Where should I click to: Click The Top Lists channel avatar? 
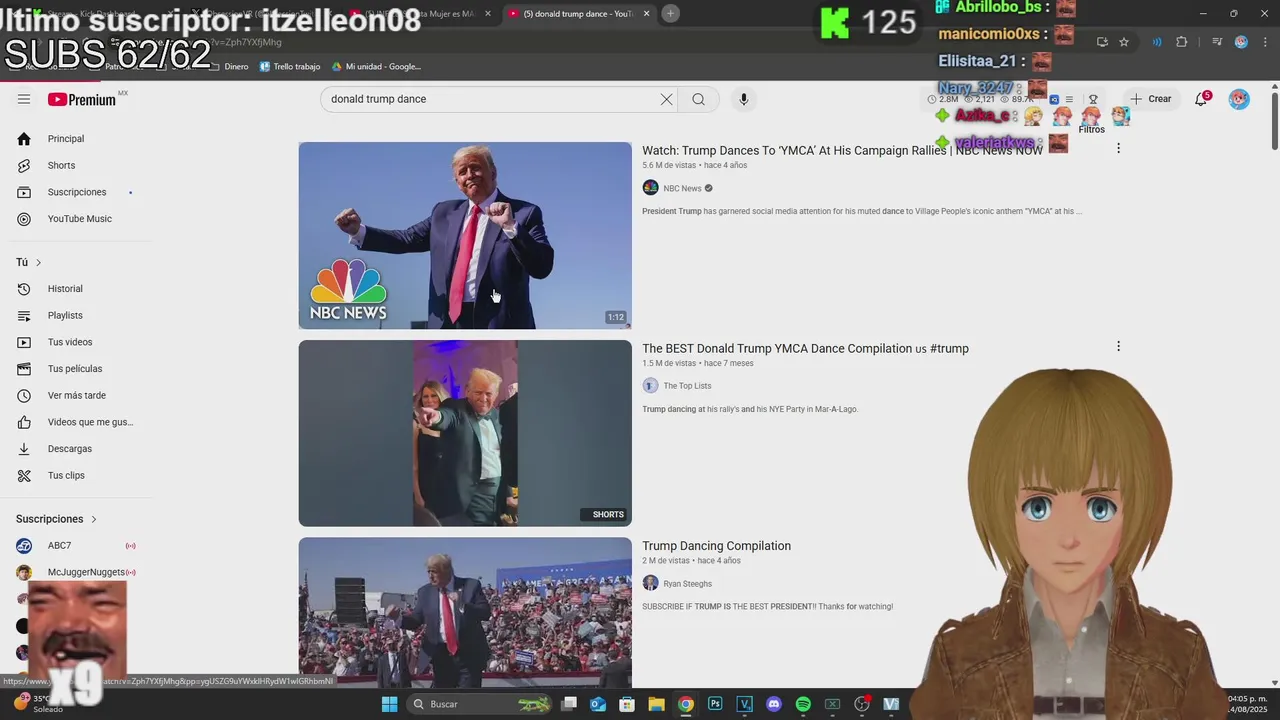pyautogui.click(x=650, y=386)
